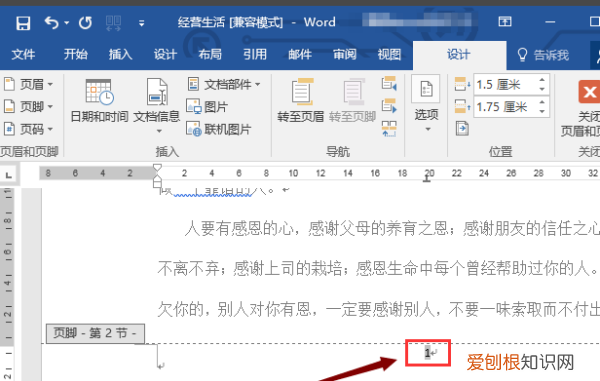The image size is (600, 381).
Task: Open the 审阅 tab
Action: (344, 54)
